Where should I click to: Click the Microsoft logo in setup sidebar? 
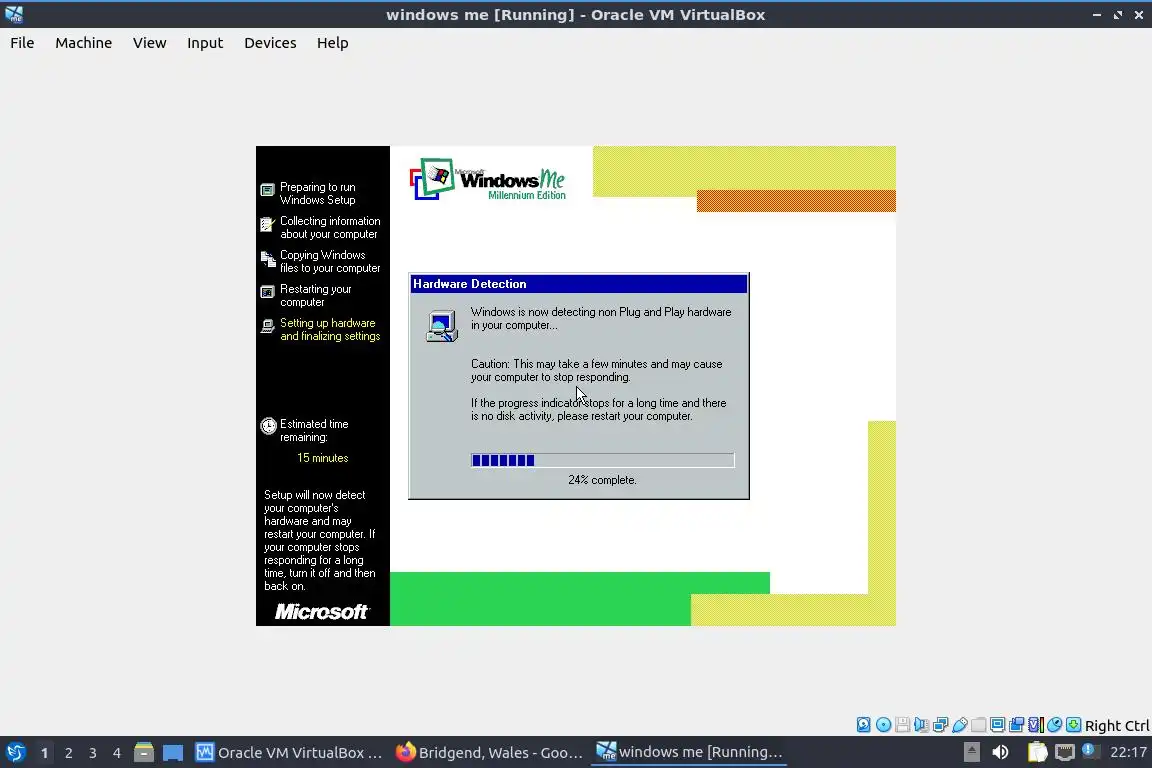pos(322,611)
